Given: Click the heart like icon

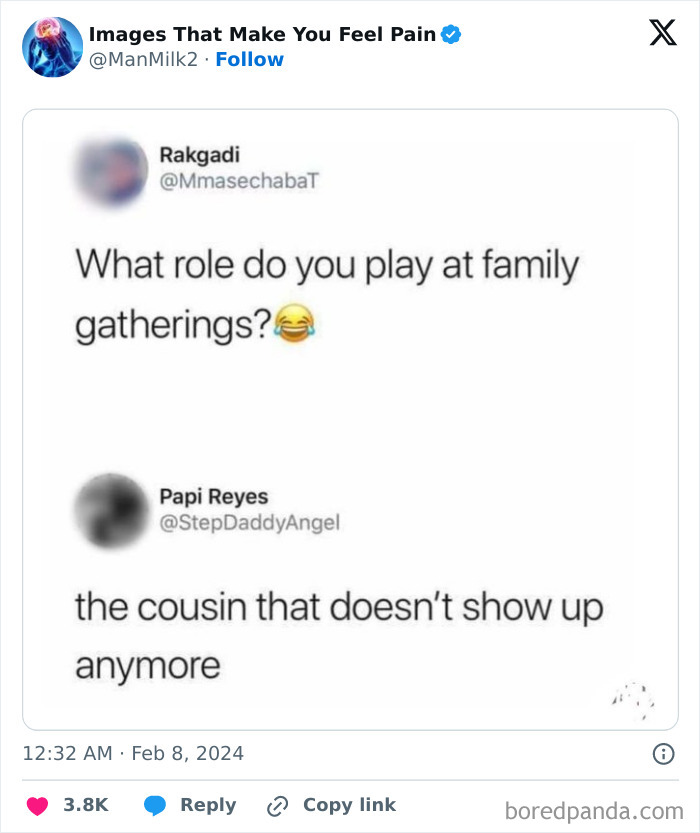Looking at the screenshot, I should (37, 806).
